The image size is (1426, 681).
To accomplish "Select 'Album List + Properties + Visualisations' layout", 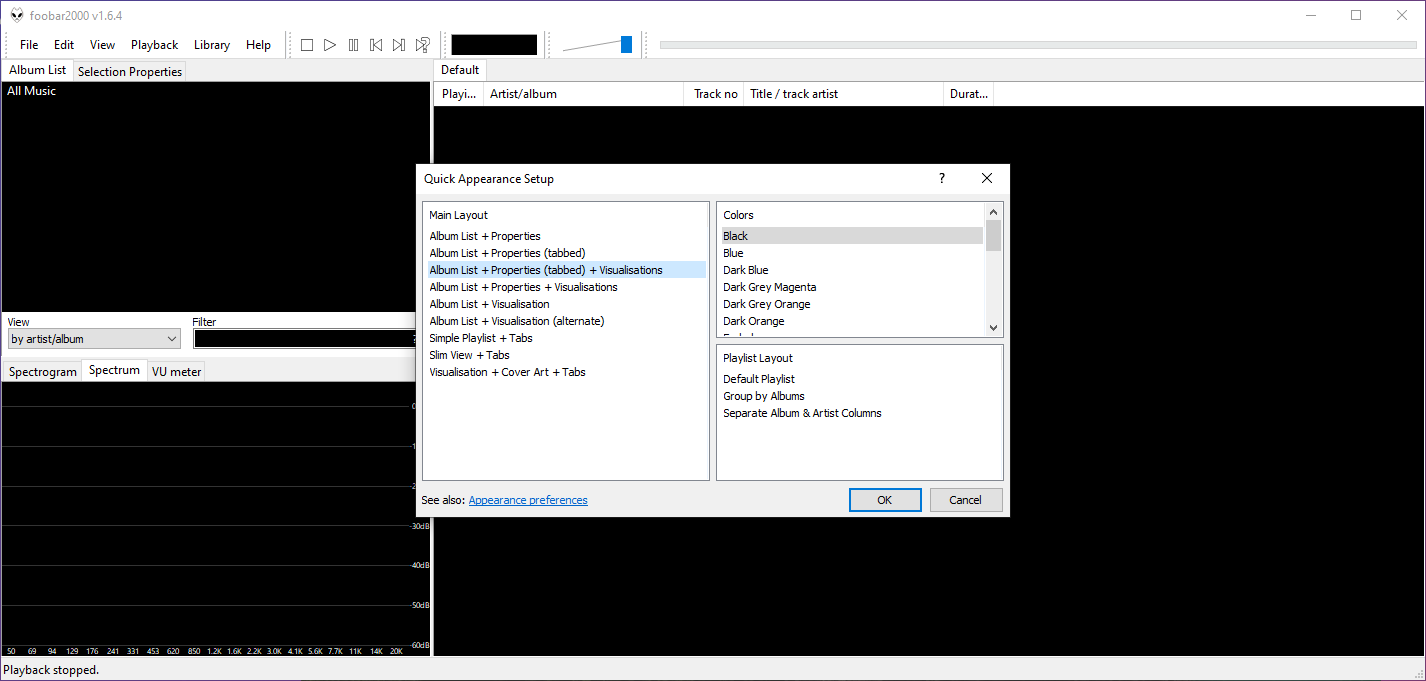I will click(523, 287).
